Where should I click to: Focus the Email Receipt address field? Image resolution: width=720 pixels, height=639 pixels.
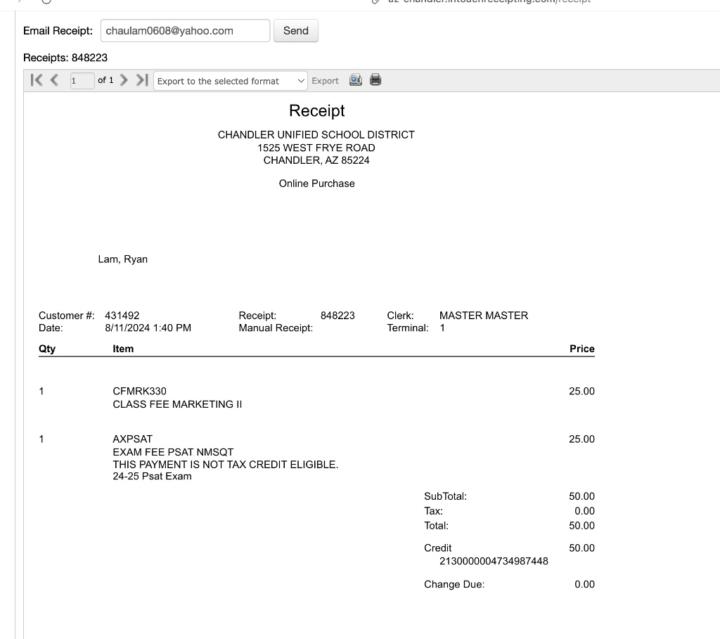point(185,31)
